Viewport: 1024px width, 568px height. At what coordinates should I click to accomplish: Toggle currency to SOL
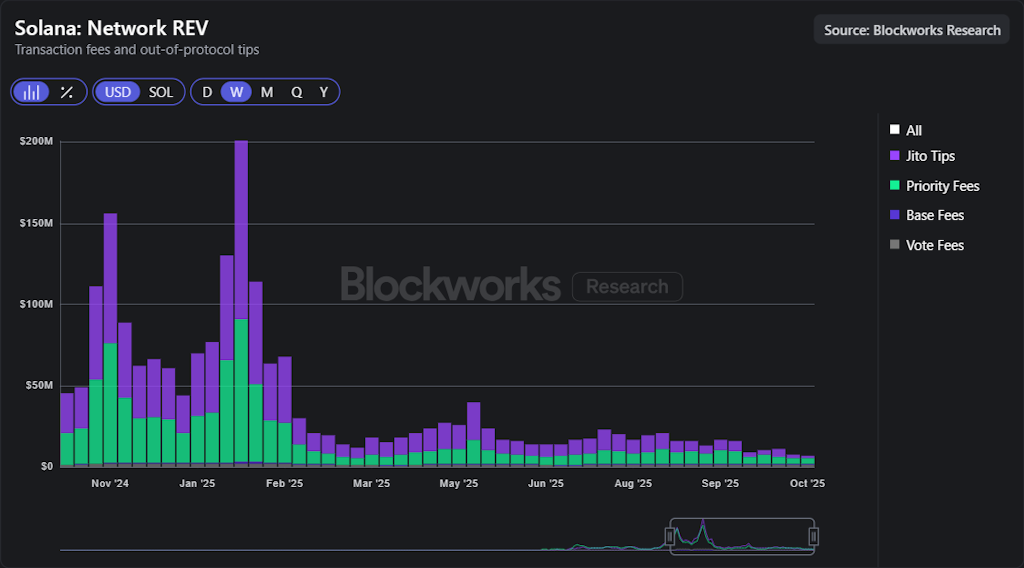(161, 92)
